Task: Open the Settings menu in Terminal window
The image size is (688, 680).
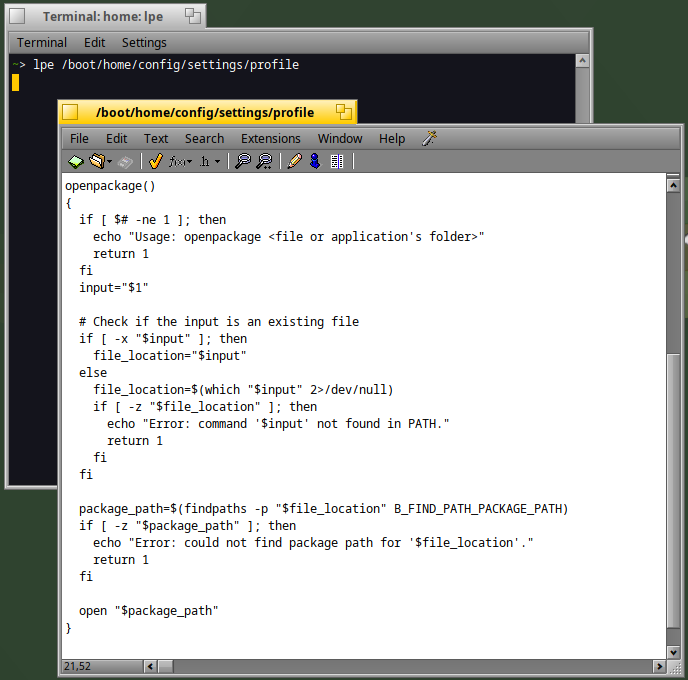Action: 144,43
